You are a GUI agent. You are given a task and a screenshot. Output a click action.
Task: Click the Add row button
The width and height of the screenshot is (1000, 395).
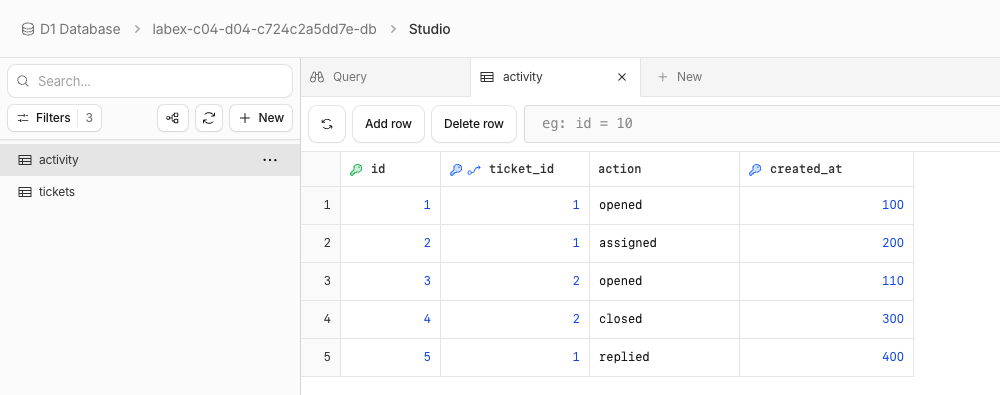(x=388, y=124)
